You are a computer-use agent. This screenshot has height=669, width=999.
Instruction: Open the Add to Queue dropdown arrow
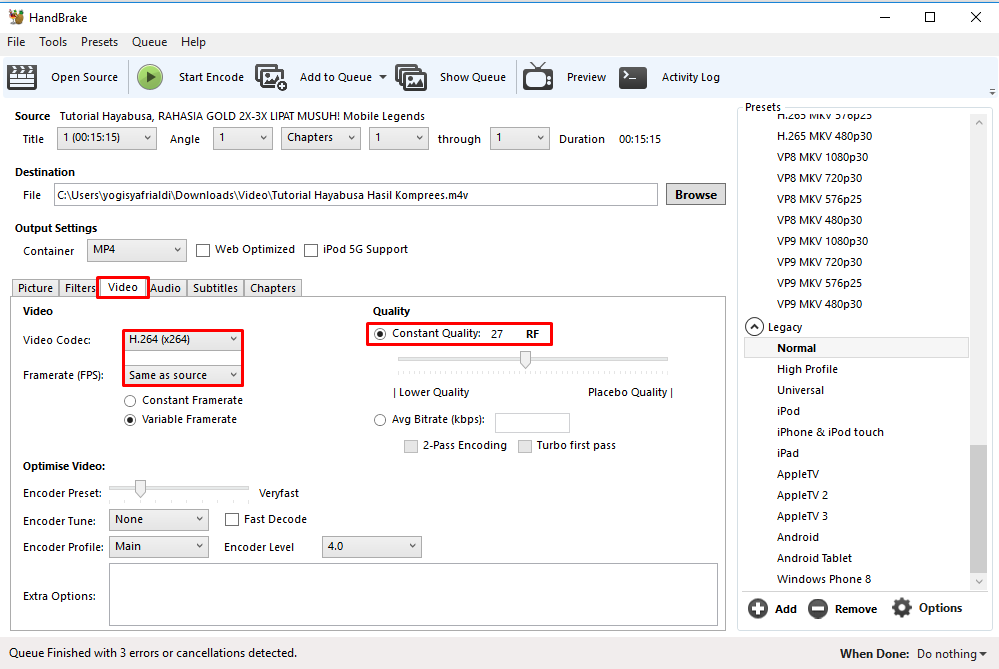click(x=383, y=77)
